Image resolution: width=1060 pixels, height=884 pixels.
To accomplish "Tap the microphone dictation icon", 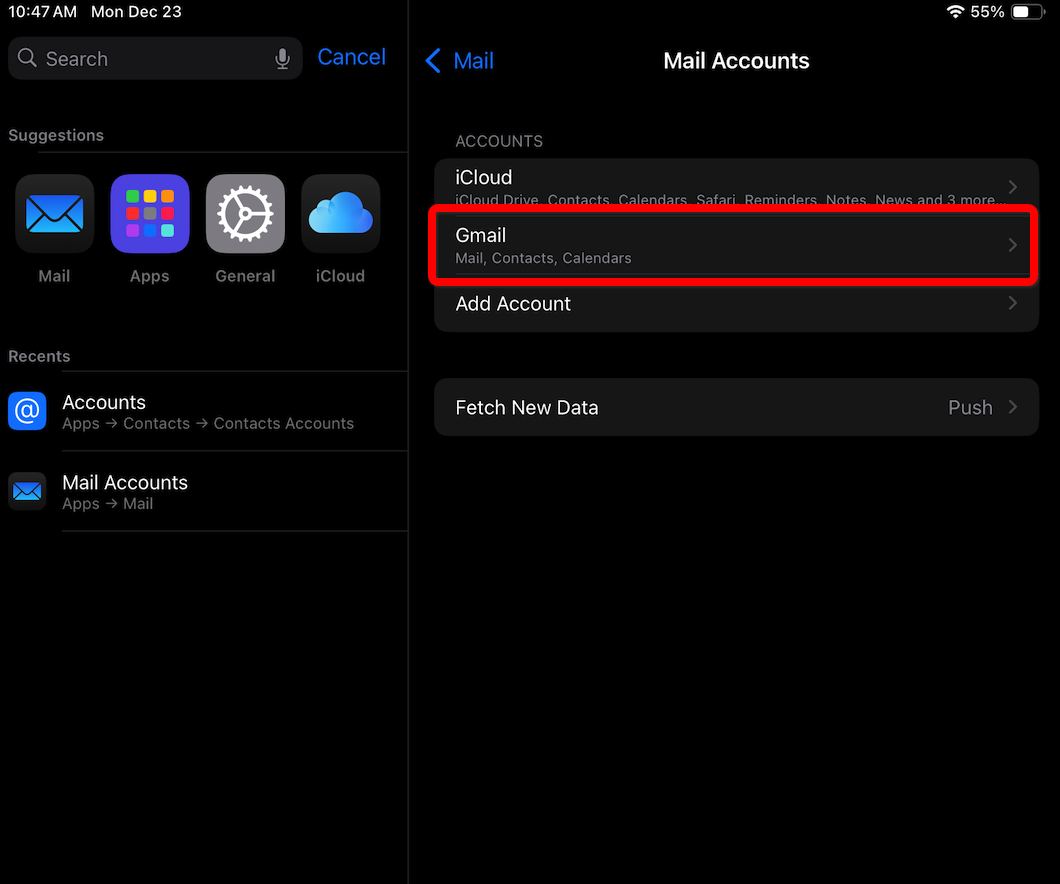I will pos(282,59).
